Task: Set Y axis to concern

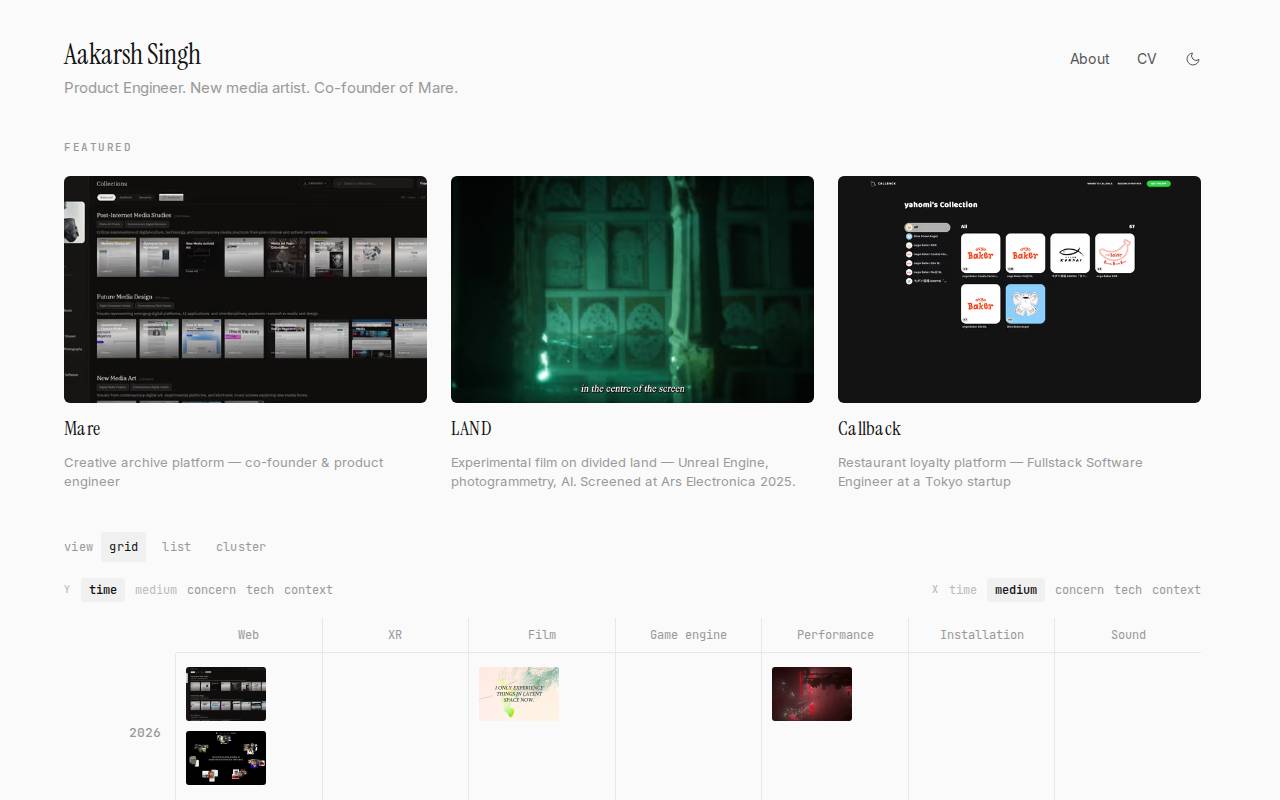Action: pos(212,590)
